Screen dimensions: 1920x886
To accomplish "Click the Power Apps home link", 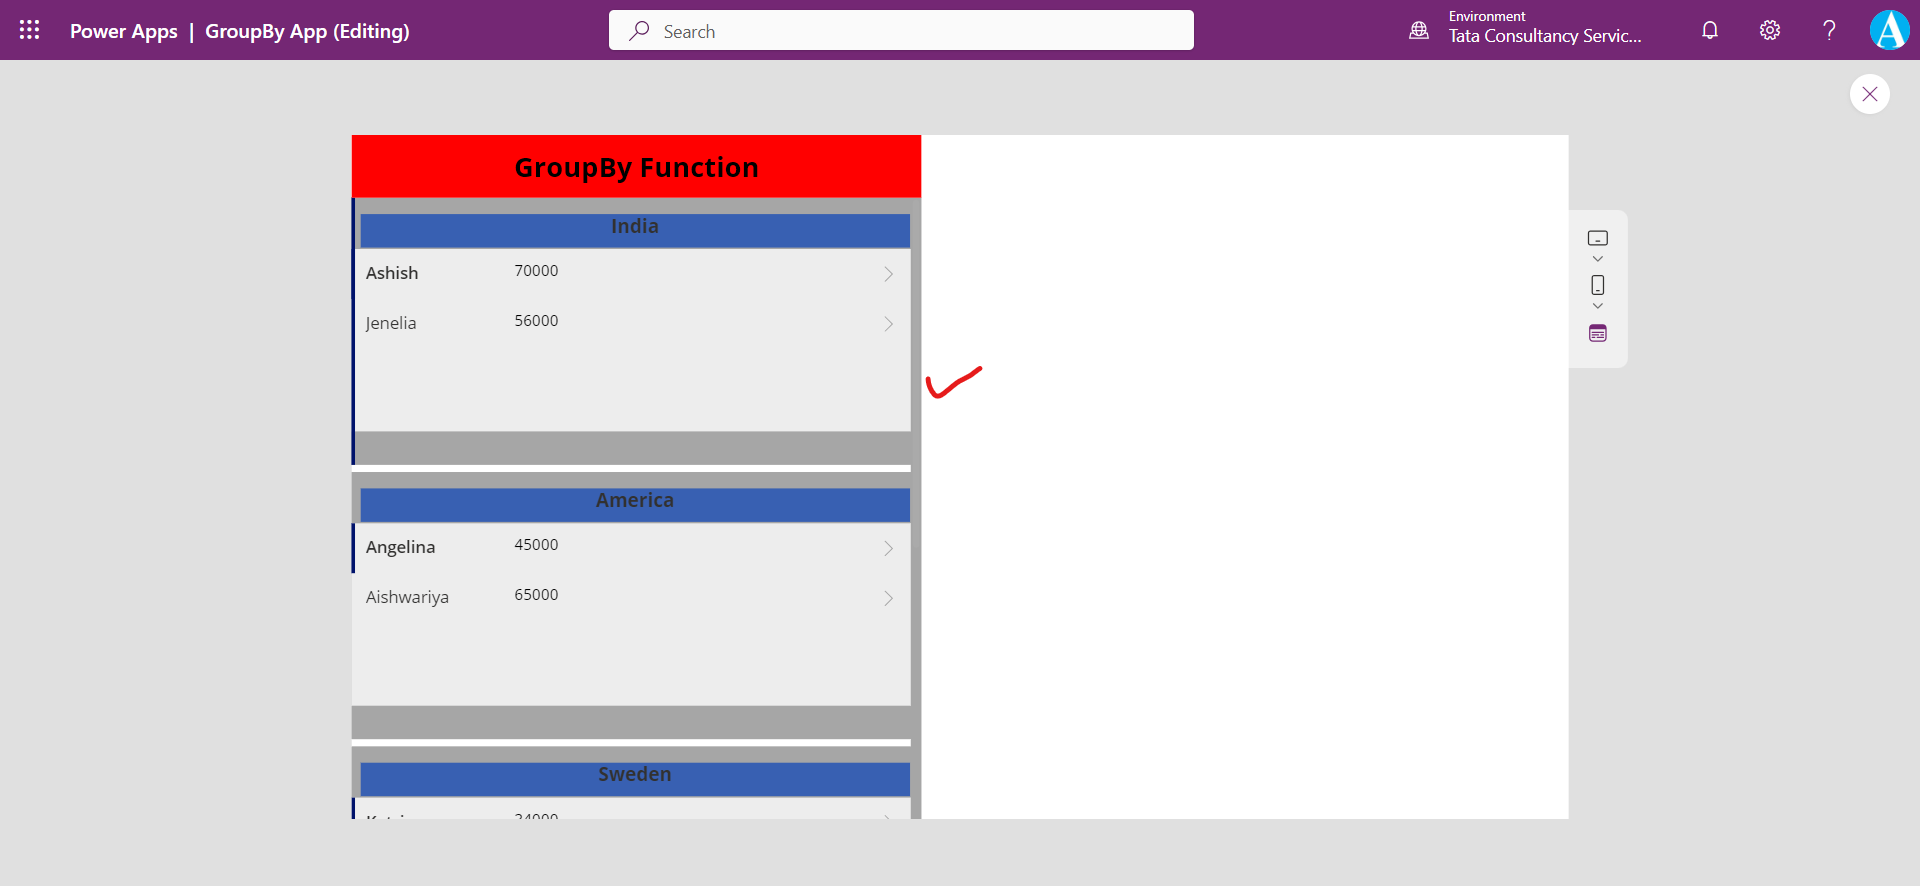I will (123, 31).
